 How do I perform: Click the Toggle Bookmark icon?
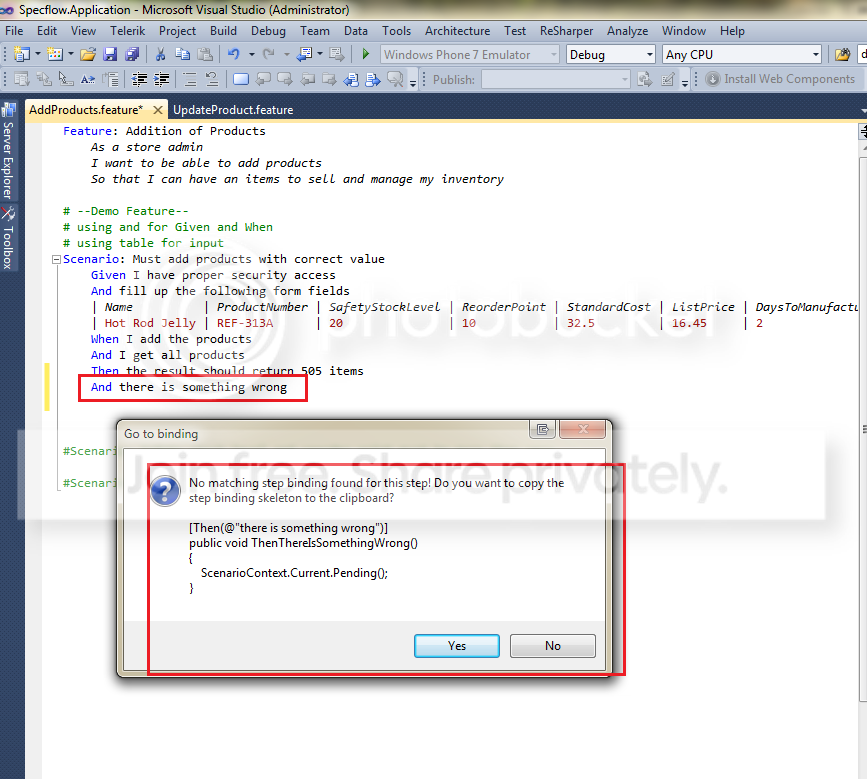pos(241,80)
